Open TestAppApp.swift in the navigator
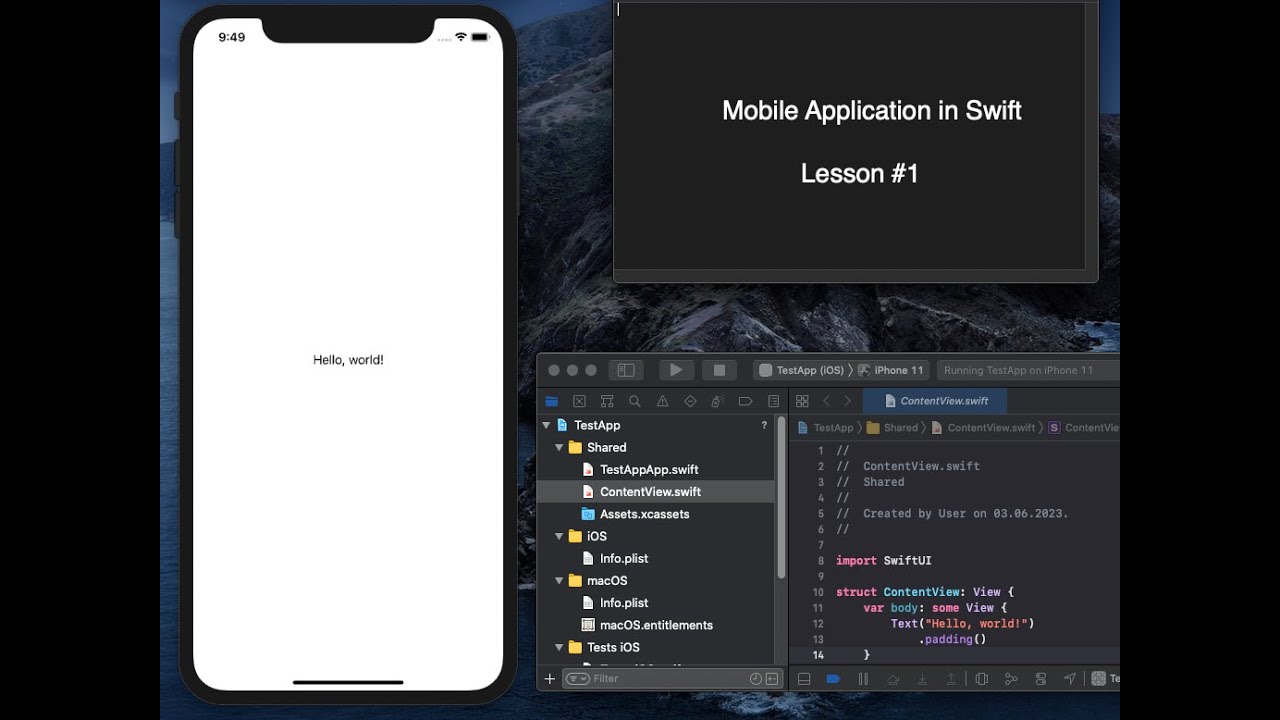The image size is (1280, 720). point(649,469)
